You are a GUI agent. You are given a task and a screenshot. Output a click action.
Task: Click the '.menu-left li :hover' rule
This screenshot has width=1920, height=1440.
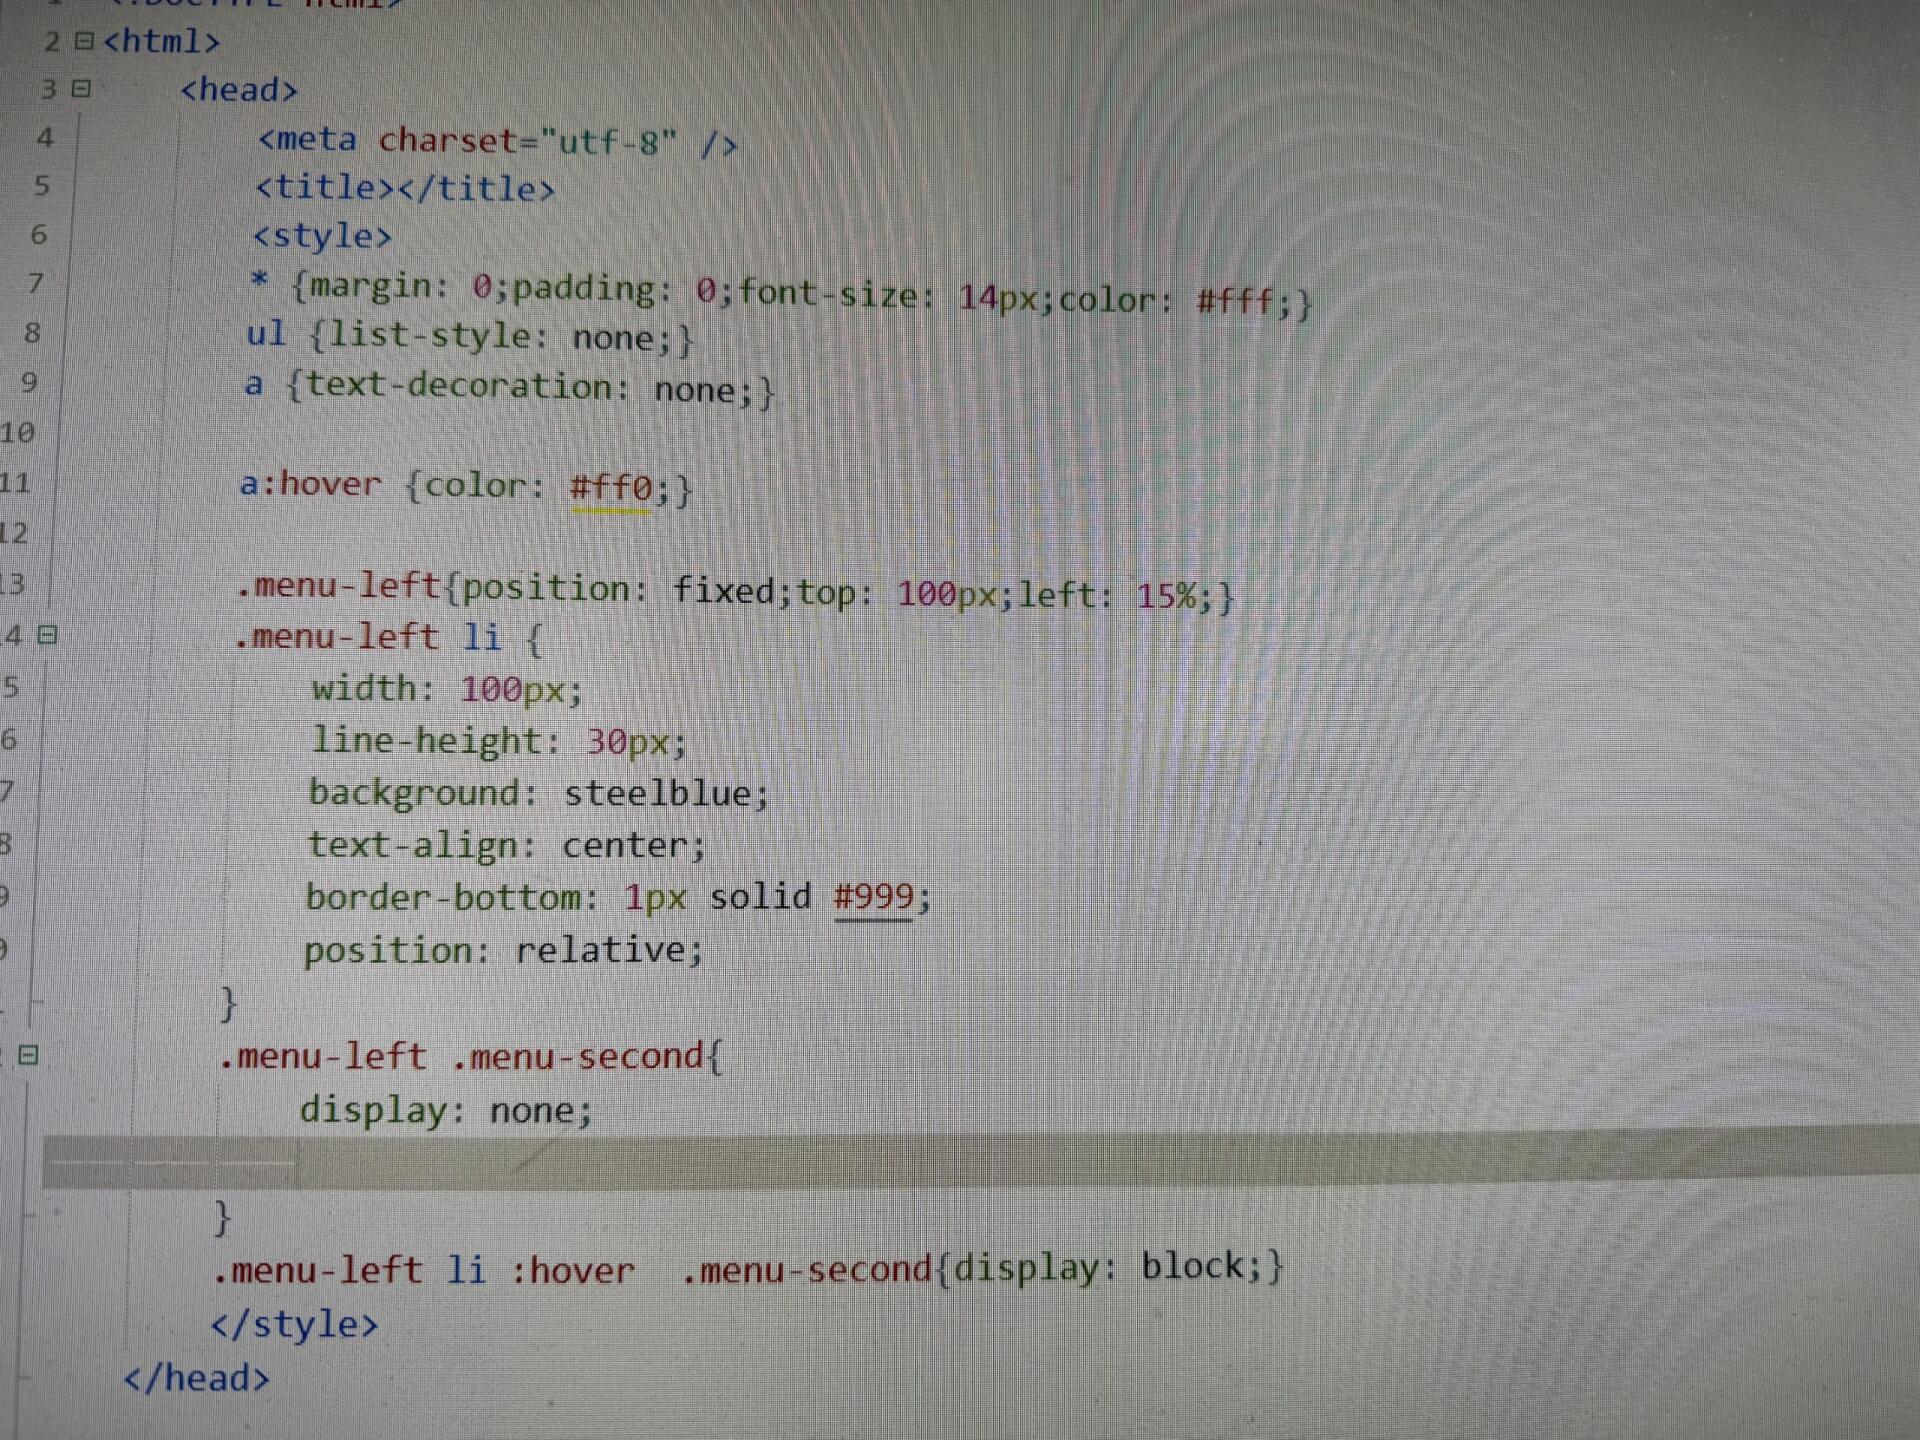(x=748, y=1268)
